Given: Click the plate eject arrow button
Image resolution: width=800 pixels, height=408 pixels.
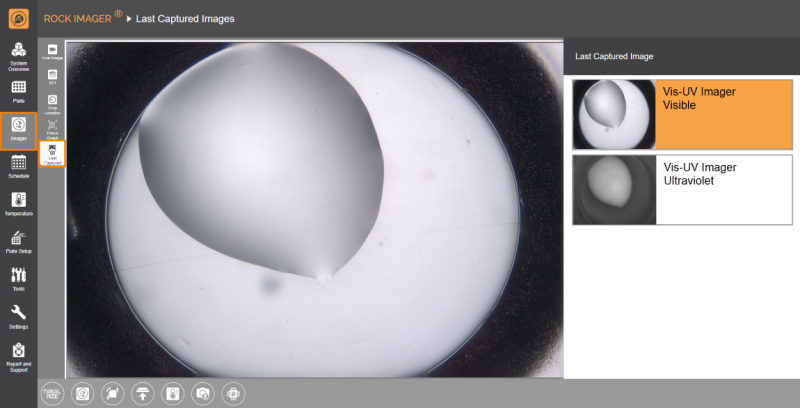Looking at the screenshot, I should click(x=142, y=393).
